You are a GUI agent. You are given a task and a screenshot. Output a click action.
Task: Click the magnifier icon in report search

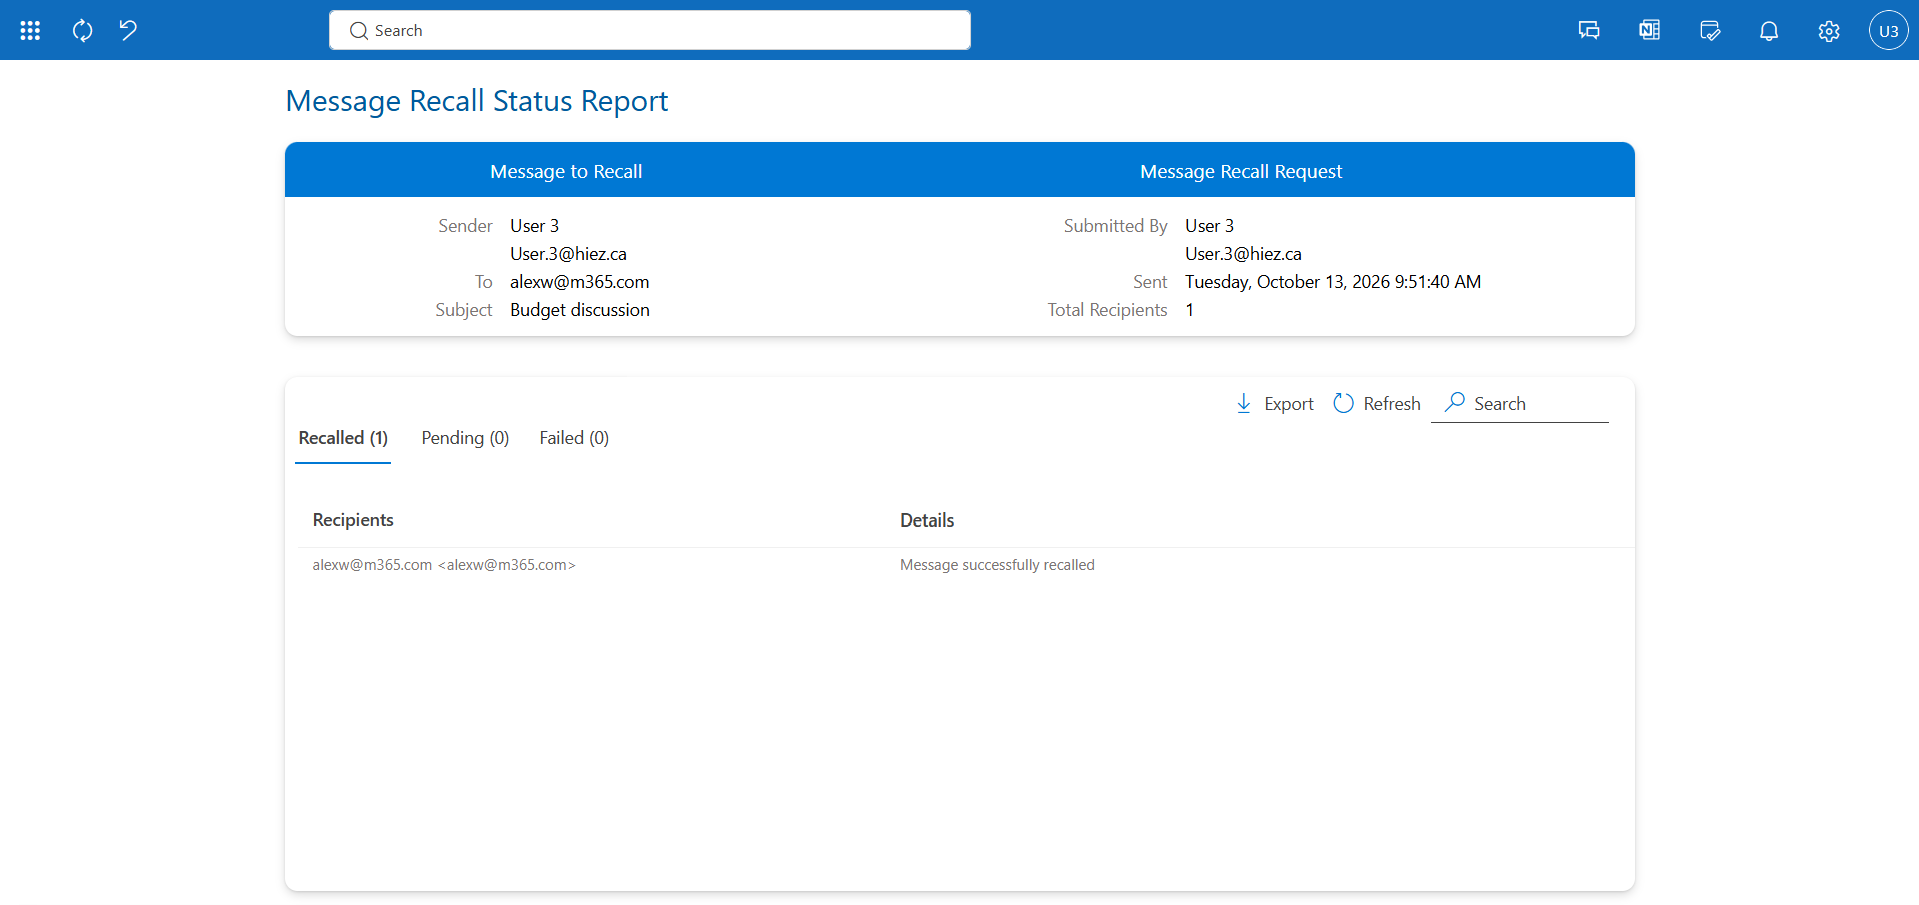pos(1455,402)
